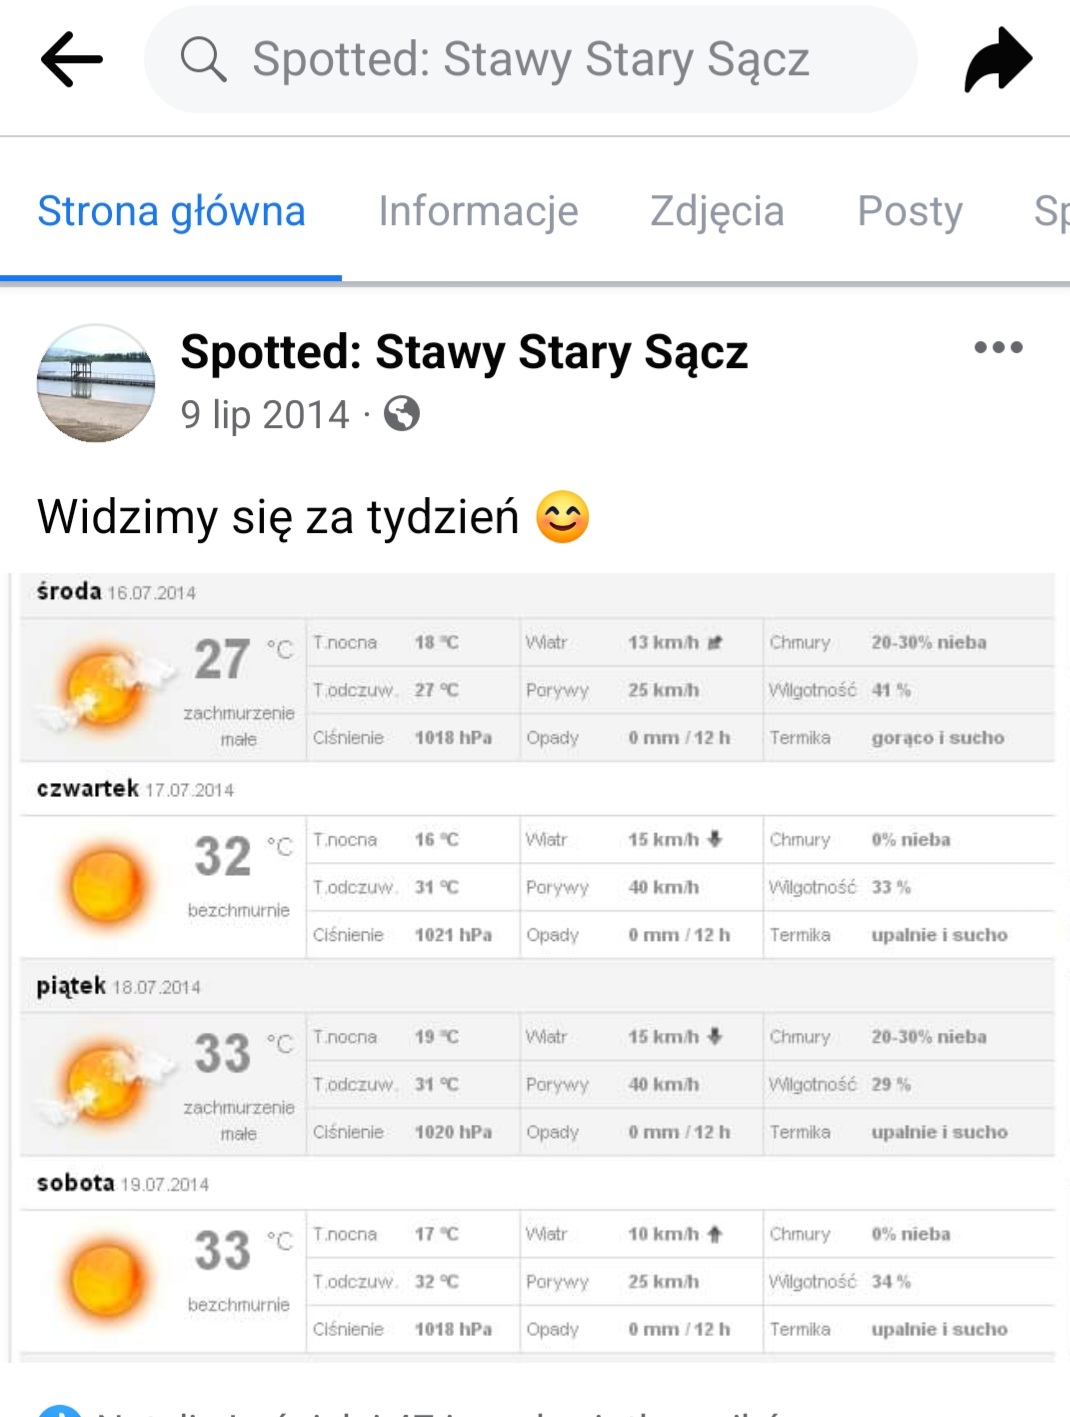
Task: Focus the search field with the page name
Action: point(530,59)
